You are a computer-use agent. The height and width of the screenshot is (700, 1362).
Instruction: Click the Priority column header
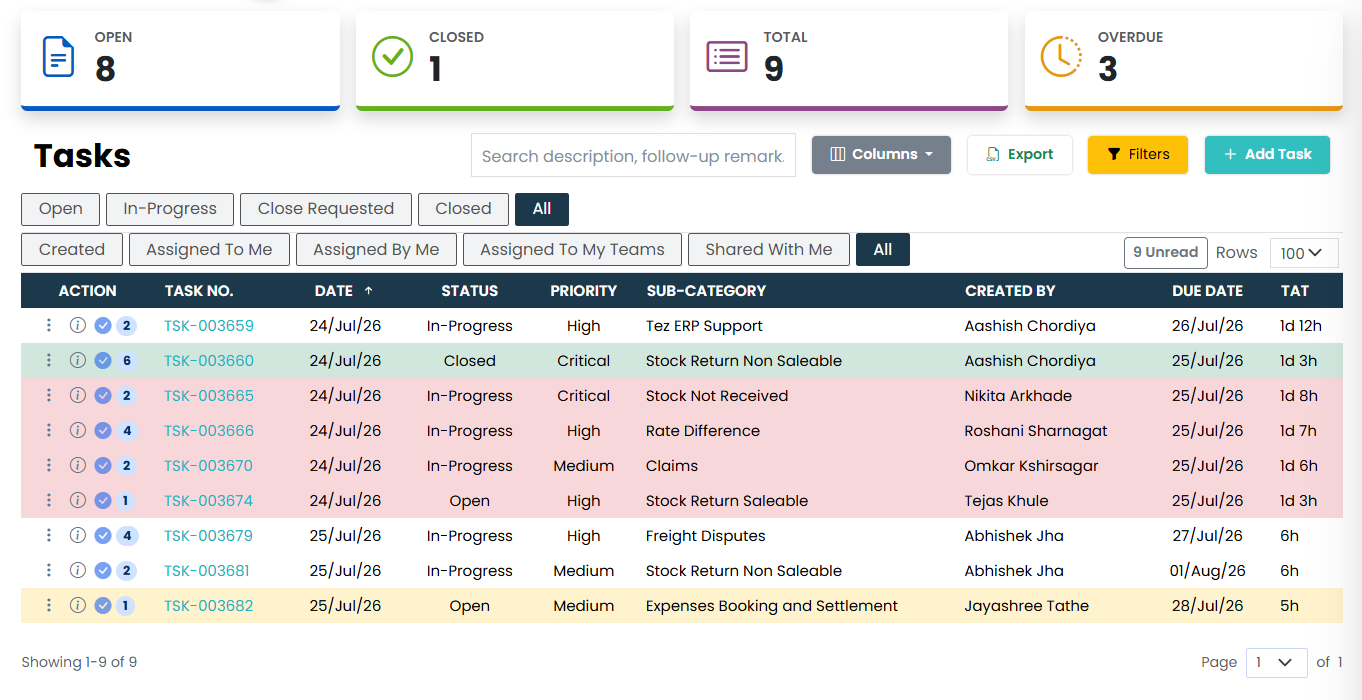tap(583, 291)
